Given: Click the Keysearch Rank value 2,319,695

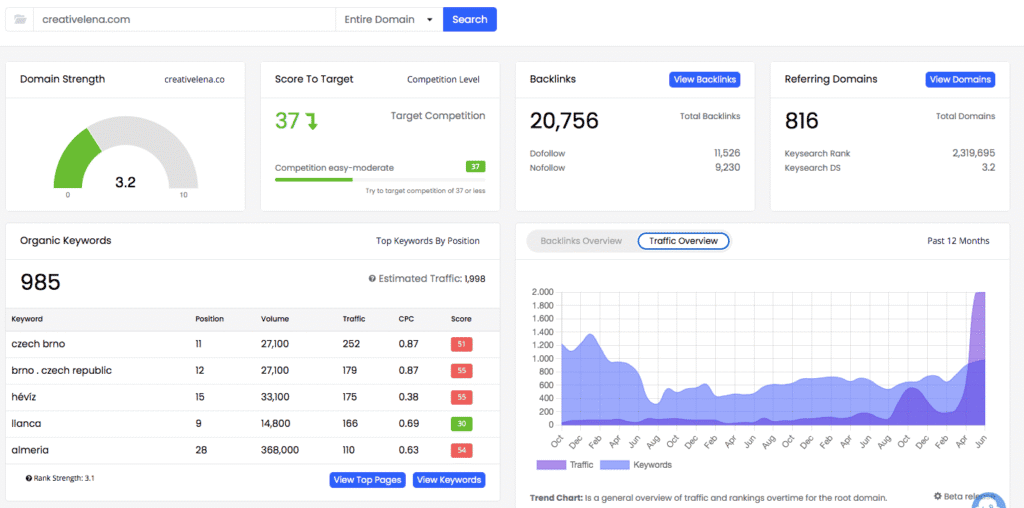Looking at the screenshot, I should pyautogui.click(x=974, y=153).
